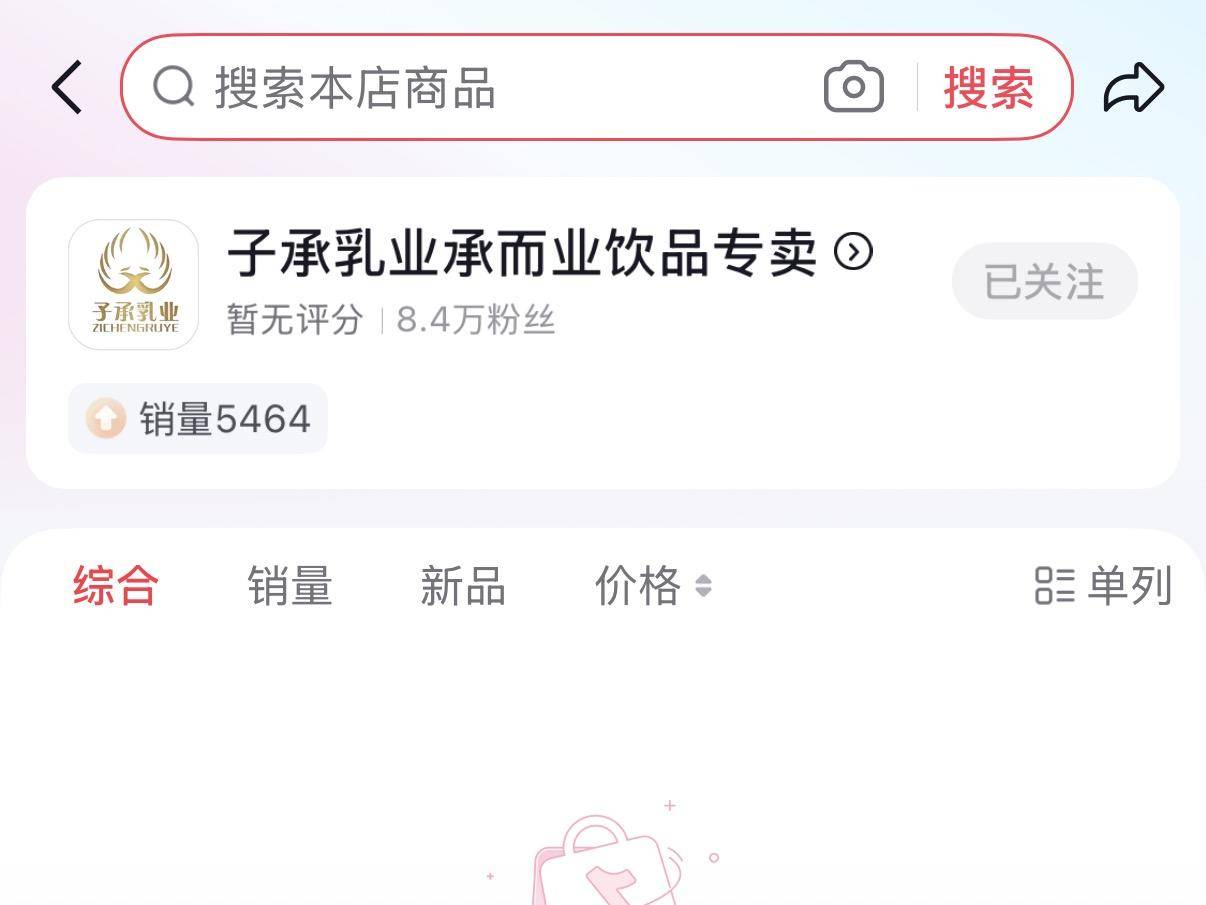Open the shop name 子承乳业承而业饮品专卖

point(522,252)
